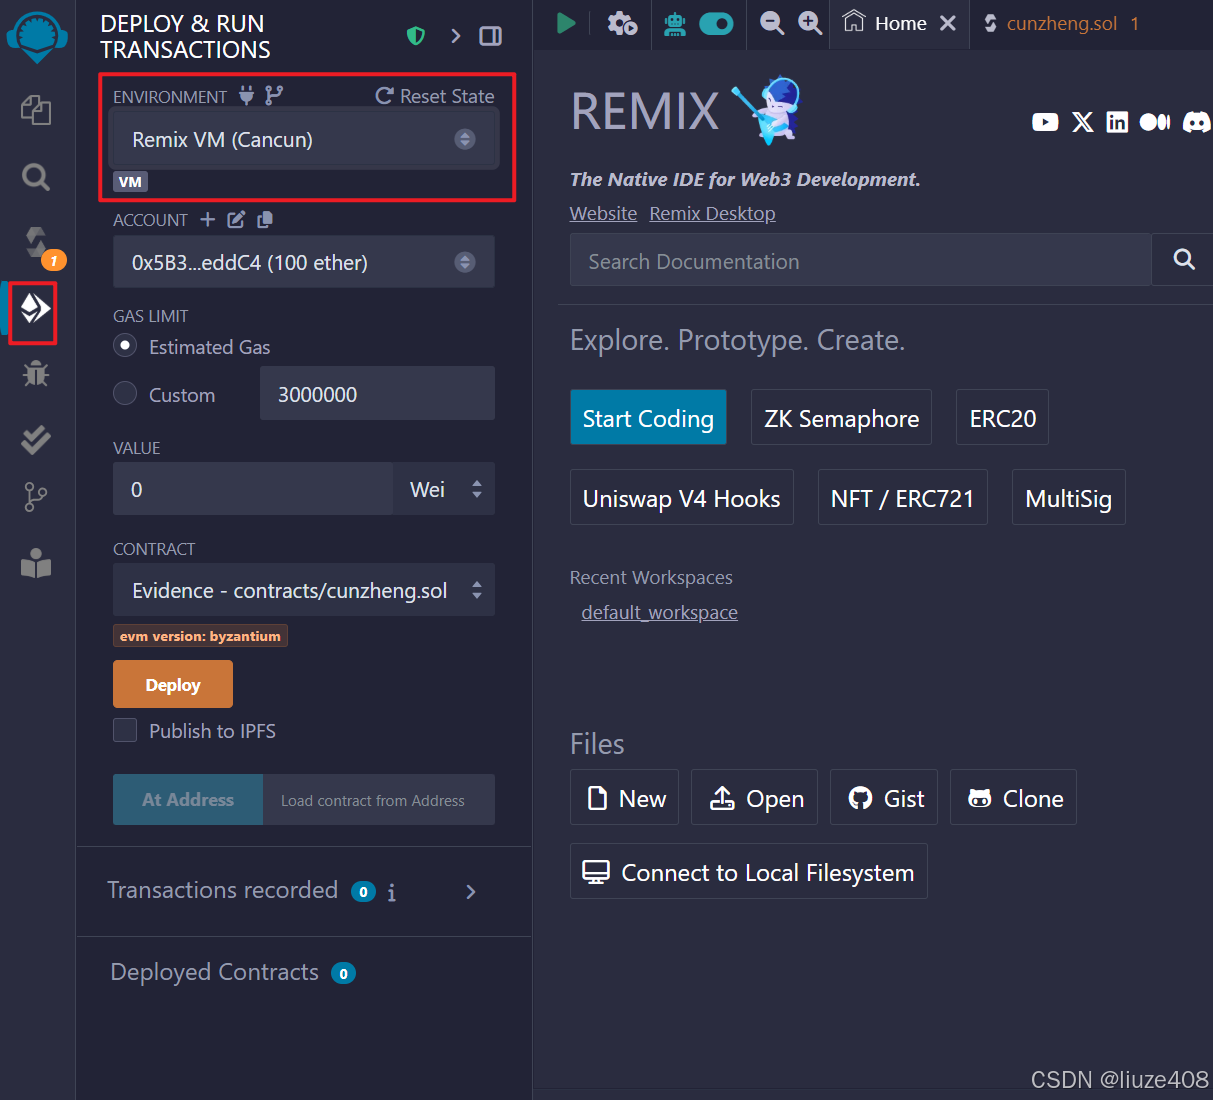Screen dimensions: 1213x1100
Task: Open the NFT / ERC721 template
Action: click(902, 497)
